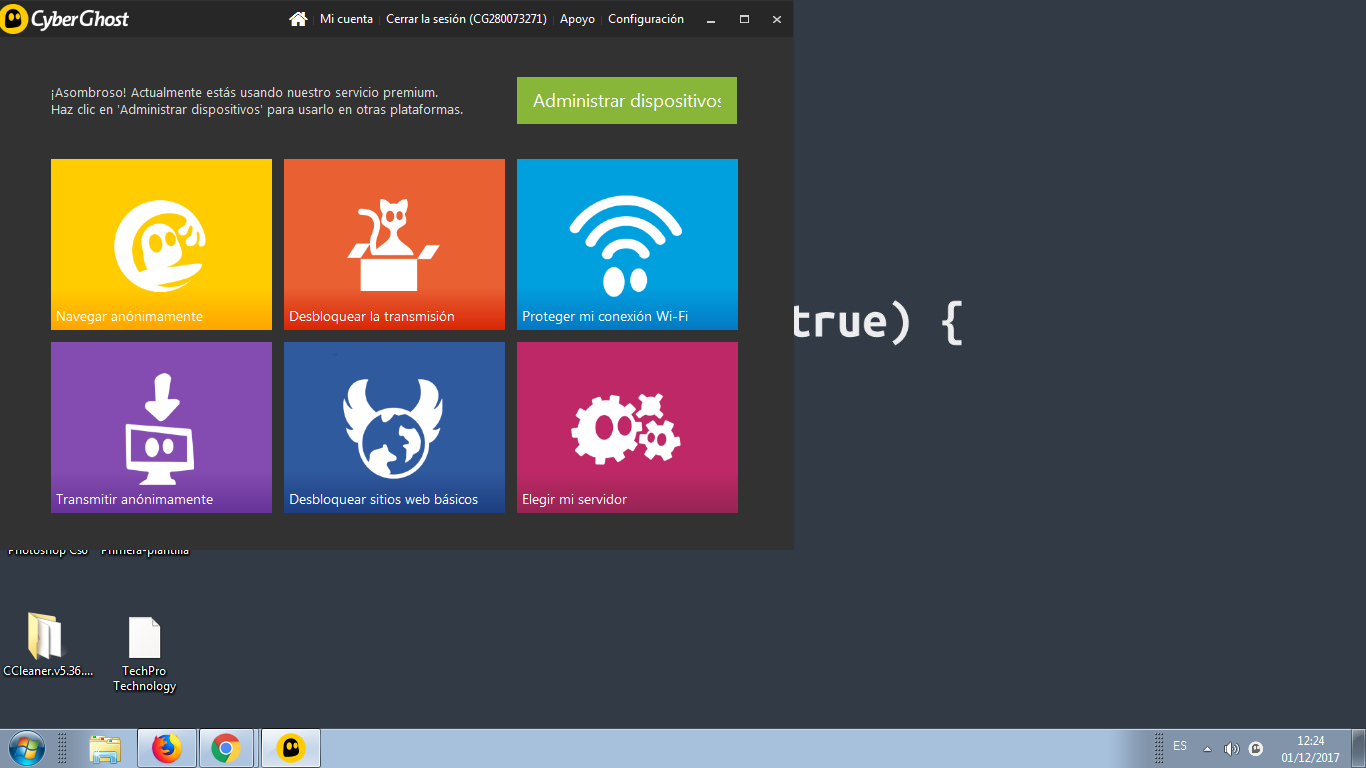Image resolution: width=1366 pixels, height=768 pixels.
Task: Launch Firefox from the taskbar
Action: [x=167, y=748]
